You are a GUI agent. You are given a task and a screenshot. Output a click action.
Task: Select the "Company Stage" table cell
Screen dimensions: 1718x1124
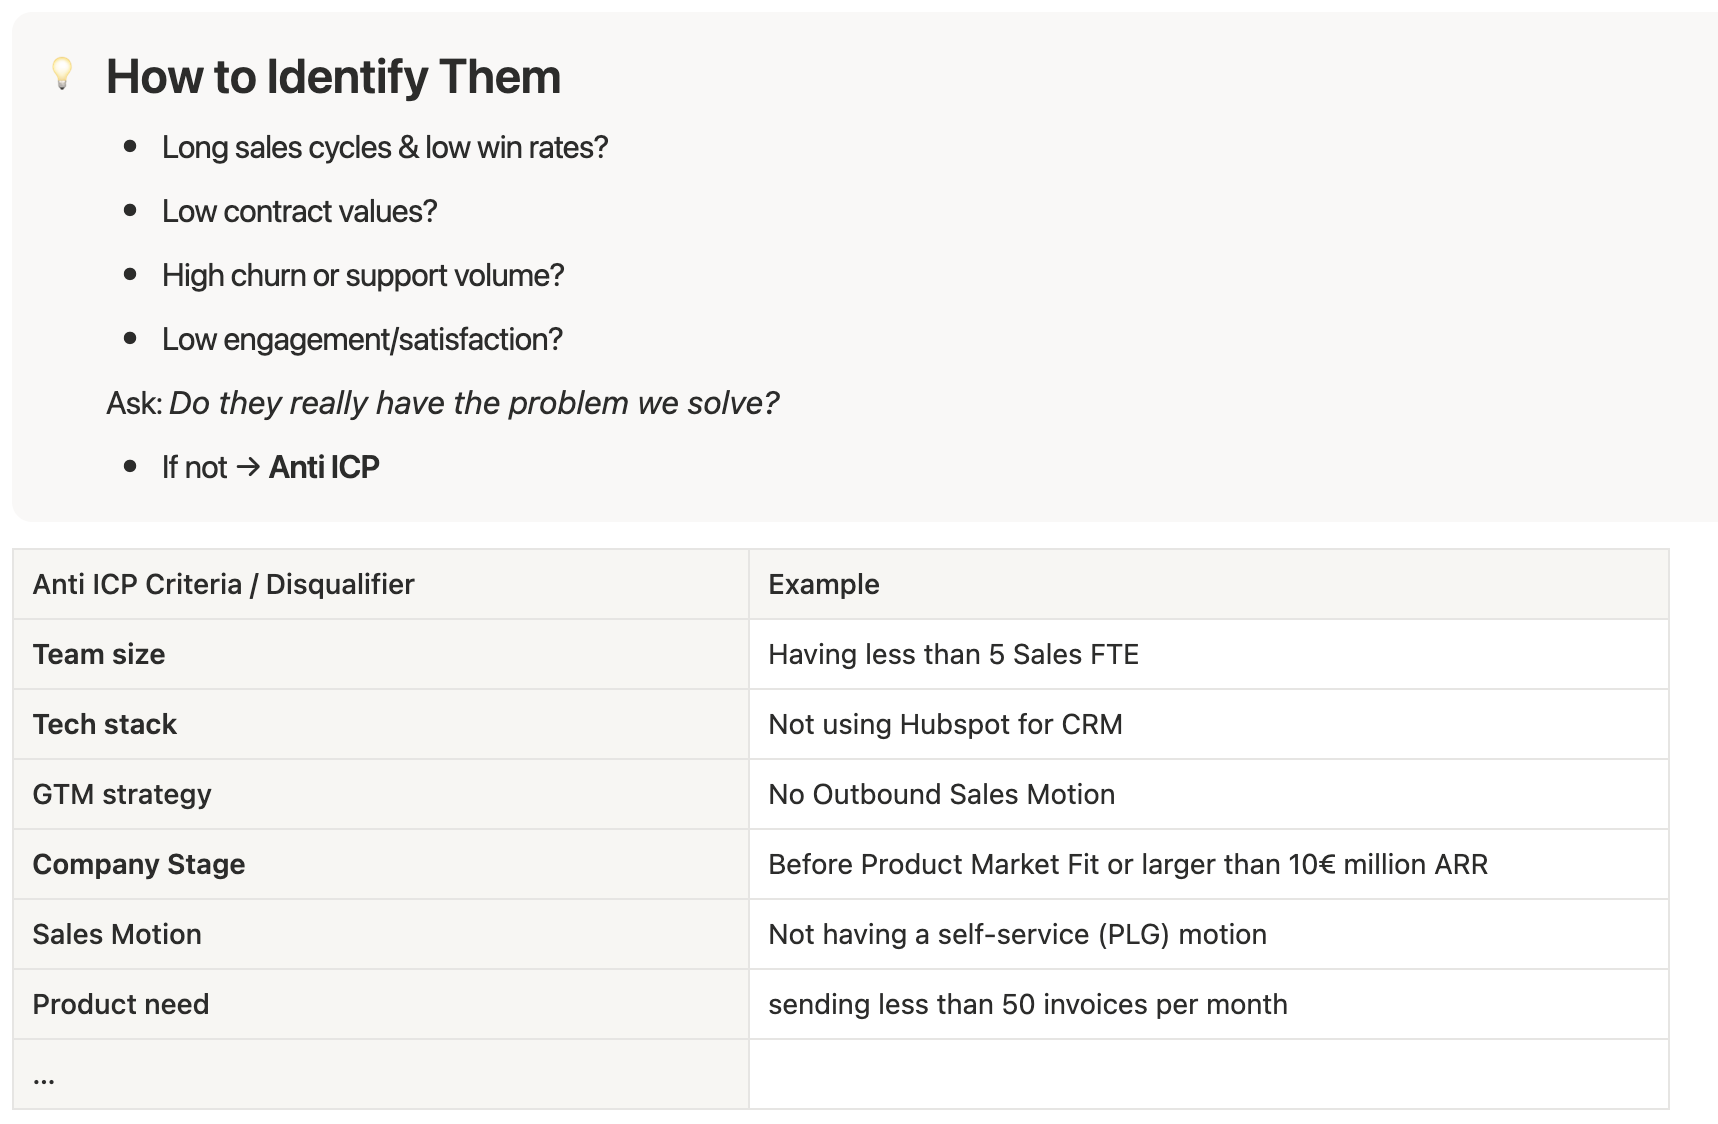tap(139, 864)
